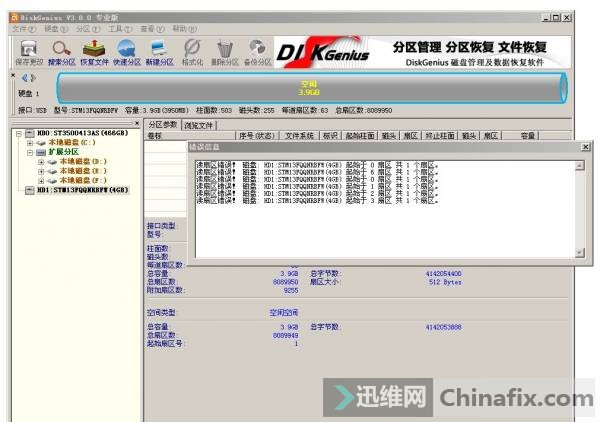Select 本地磁盘(C:) label in the tree

tap(72, 143)
